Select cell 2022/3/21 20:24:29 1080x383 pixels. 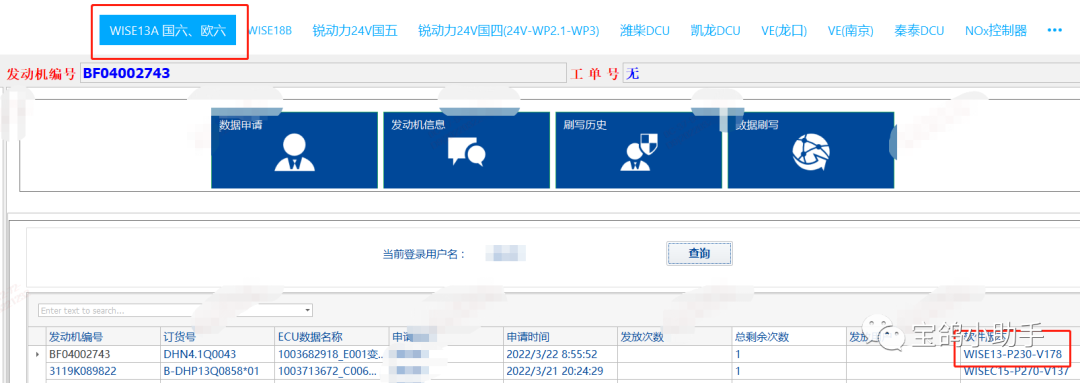pyautogui.click(x=561, y=371)
